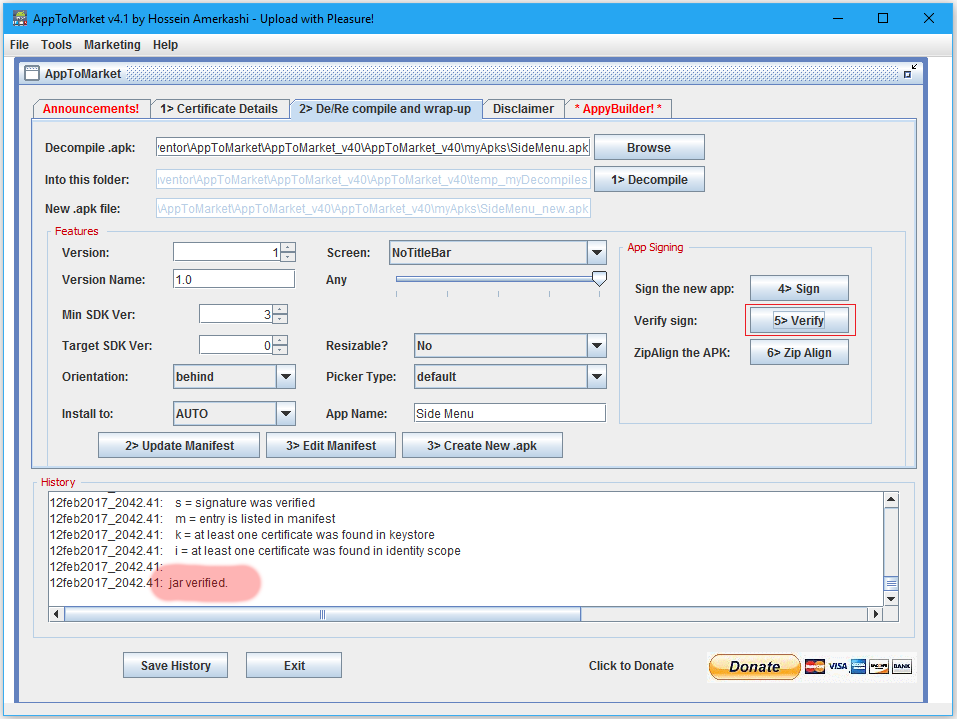Viewport: 957px width, 719px height.
Task: Click the yellow Donate button
Action: pos(754,667)
